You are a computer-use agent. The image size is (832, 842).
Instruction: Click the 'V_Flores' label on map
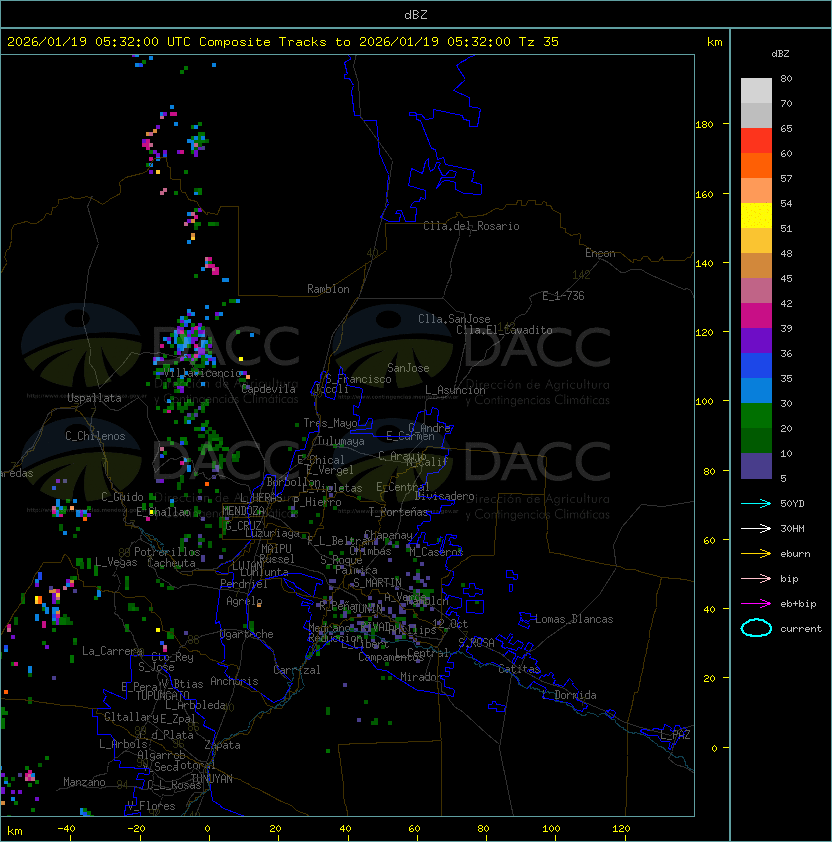(151, 806)
